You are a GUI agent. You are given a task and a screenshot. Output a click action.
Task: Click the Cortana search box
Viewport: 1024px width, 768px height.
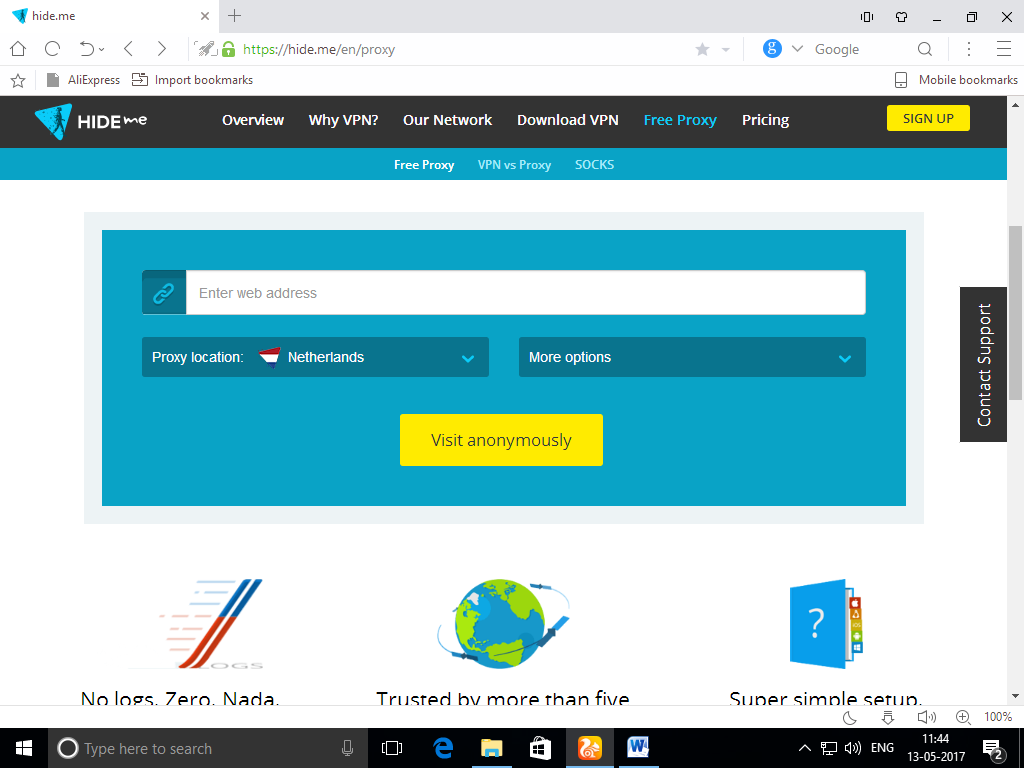(x=208, y=748)
